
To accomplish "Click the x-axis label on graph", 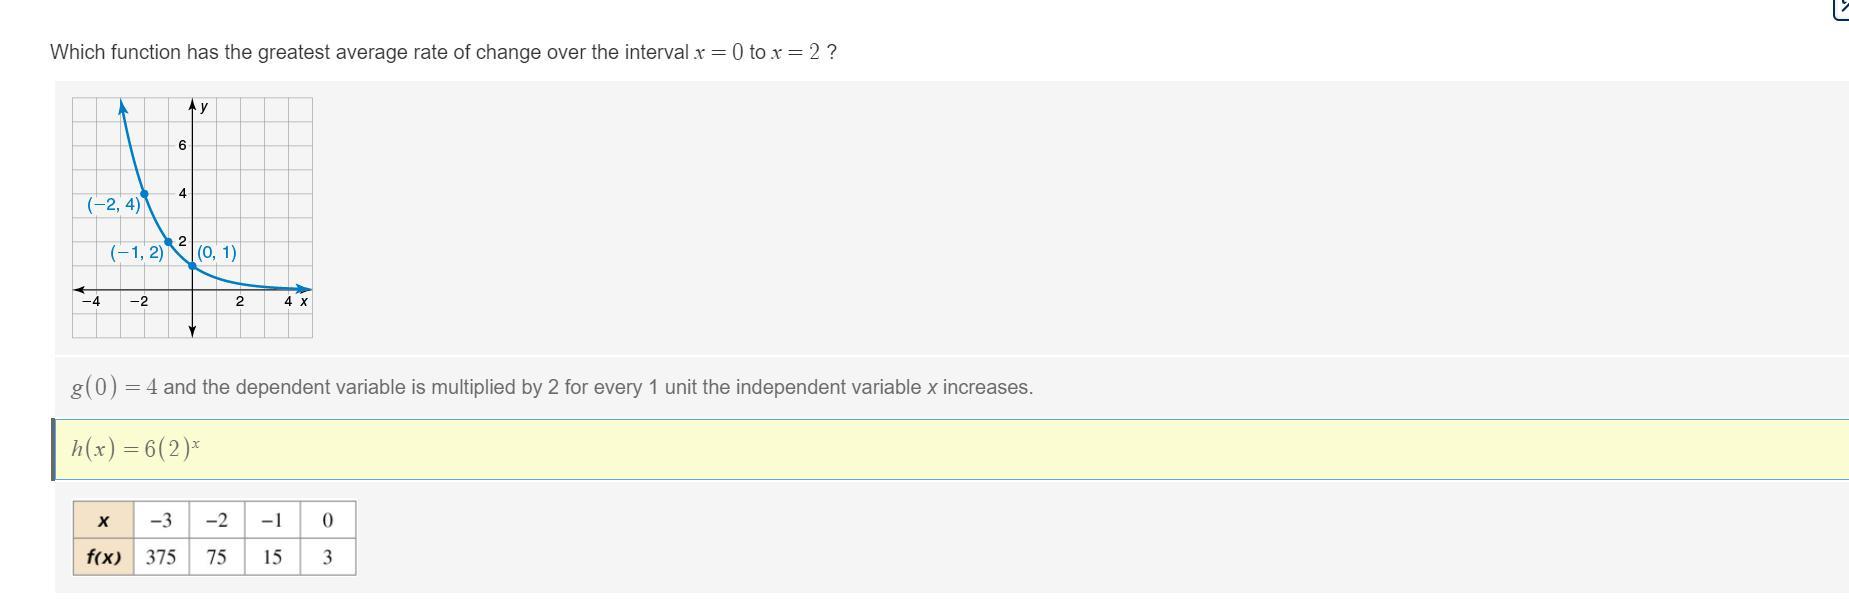I will [304, 301].
